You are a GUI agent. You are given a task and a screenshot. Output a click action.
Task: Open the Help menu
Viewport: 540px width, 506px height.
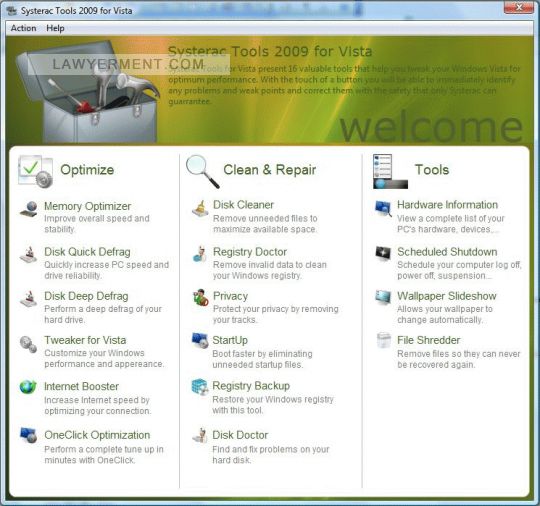tap(55, 28)
